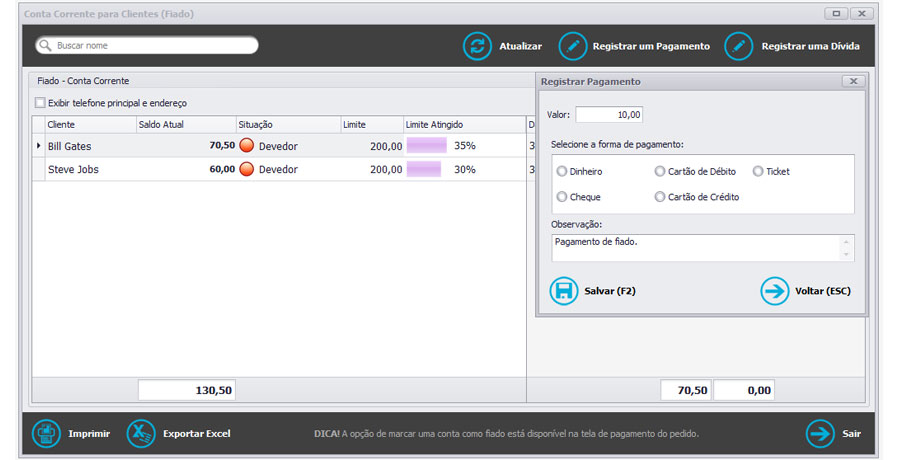Screen dimensions: 900x460
Task: Expand the Bill Gates row indicator arrow
Action: [38, 146]
